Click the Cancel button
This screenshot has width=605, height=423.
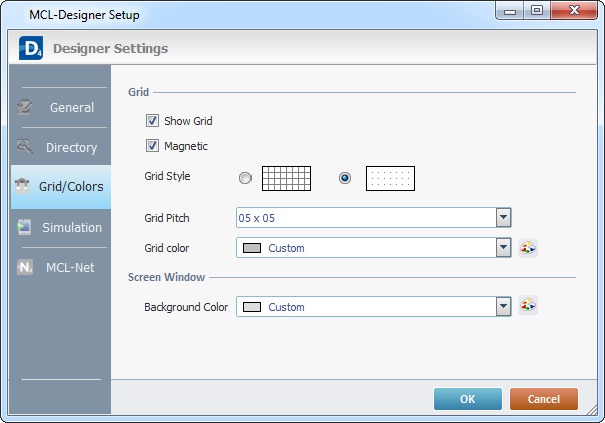(x=543, y=399)
